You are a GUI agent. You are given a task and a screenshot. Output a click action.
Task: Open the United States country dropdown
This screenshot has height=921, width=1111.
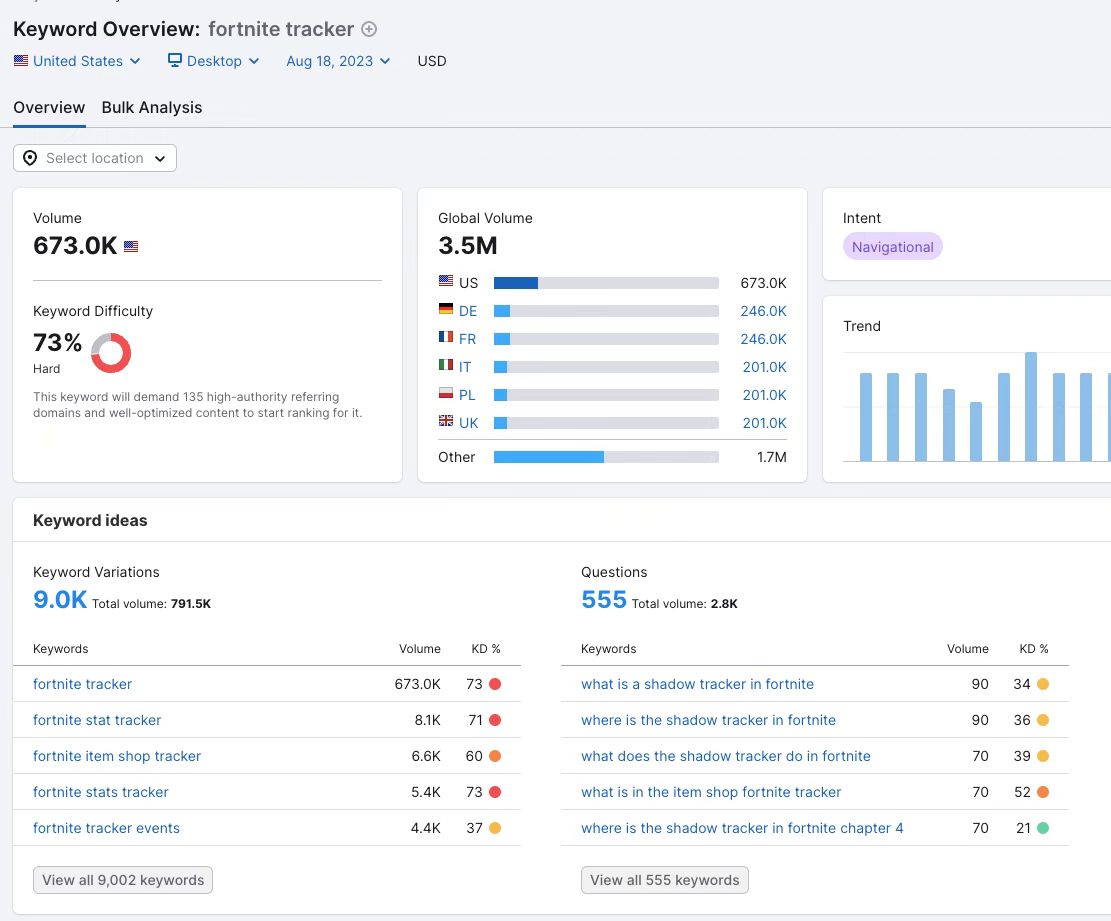[77, 61]
